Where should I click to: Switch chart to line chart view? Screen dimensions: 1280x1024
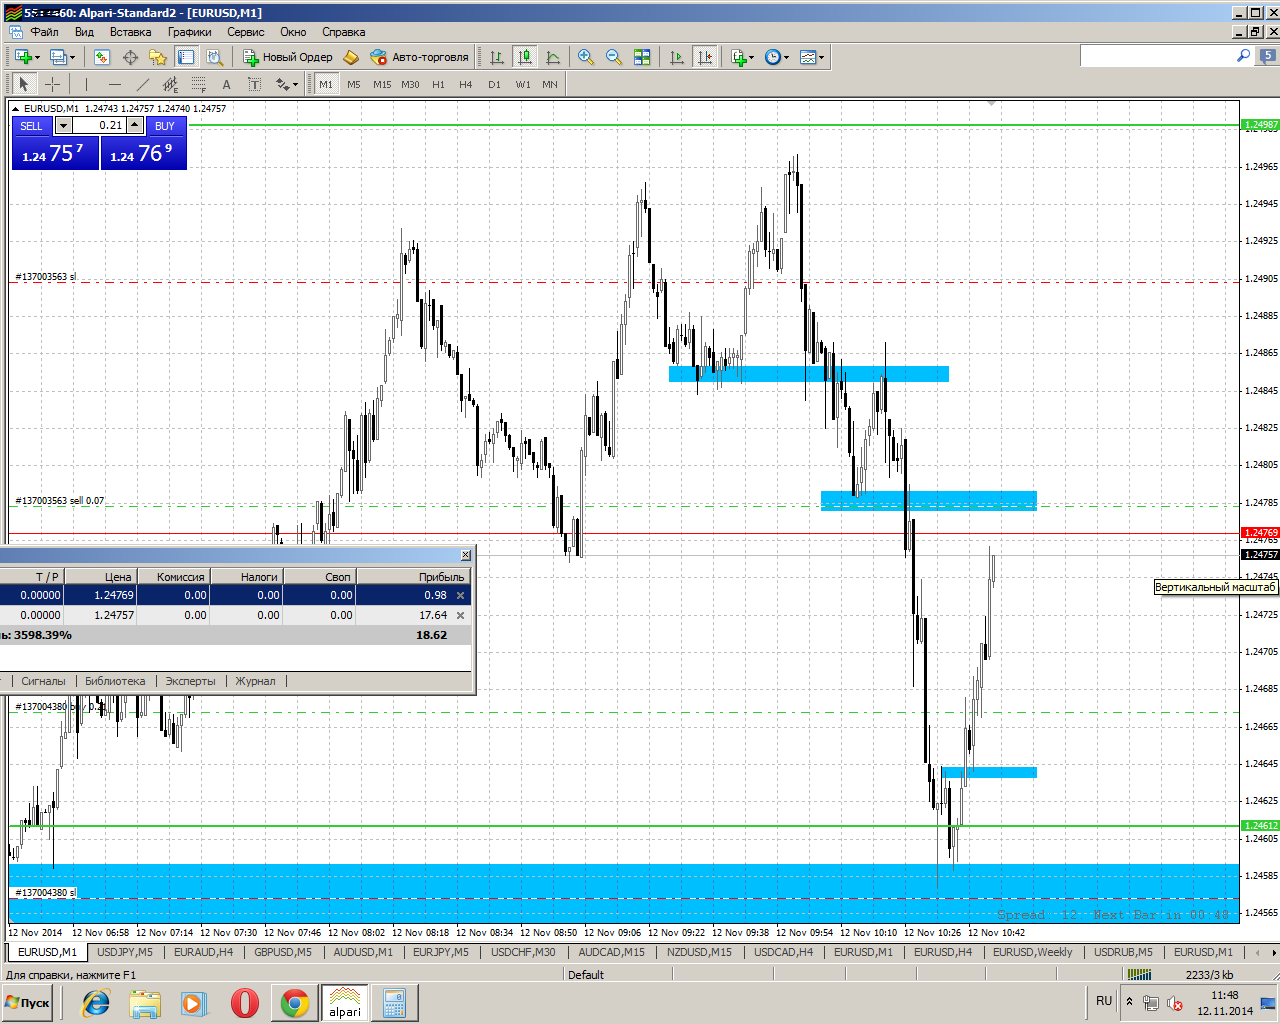553,57
